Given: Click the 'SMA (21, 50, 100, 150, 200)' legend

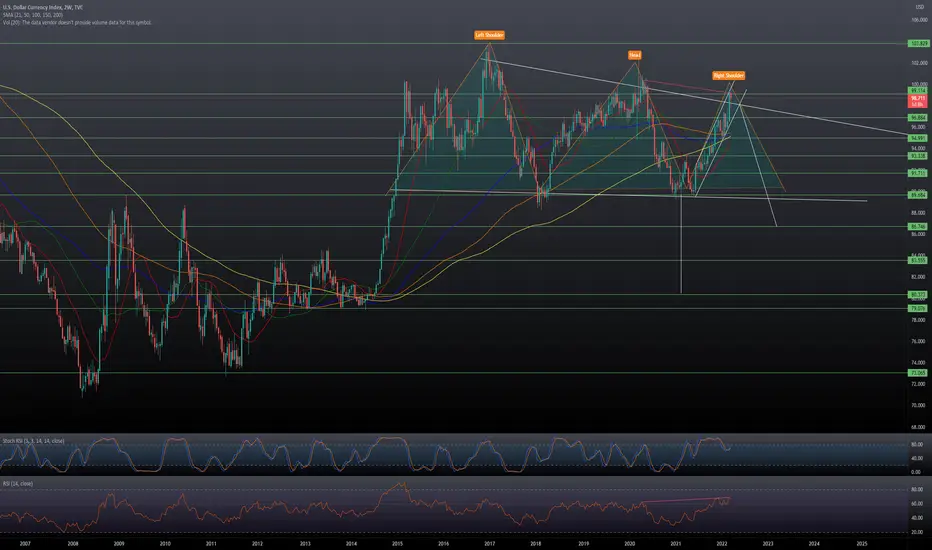Looking at the screenshot, I should coord(33,15).
